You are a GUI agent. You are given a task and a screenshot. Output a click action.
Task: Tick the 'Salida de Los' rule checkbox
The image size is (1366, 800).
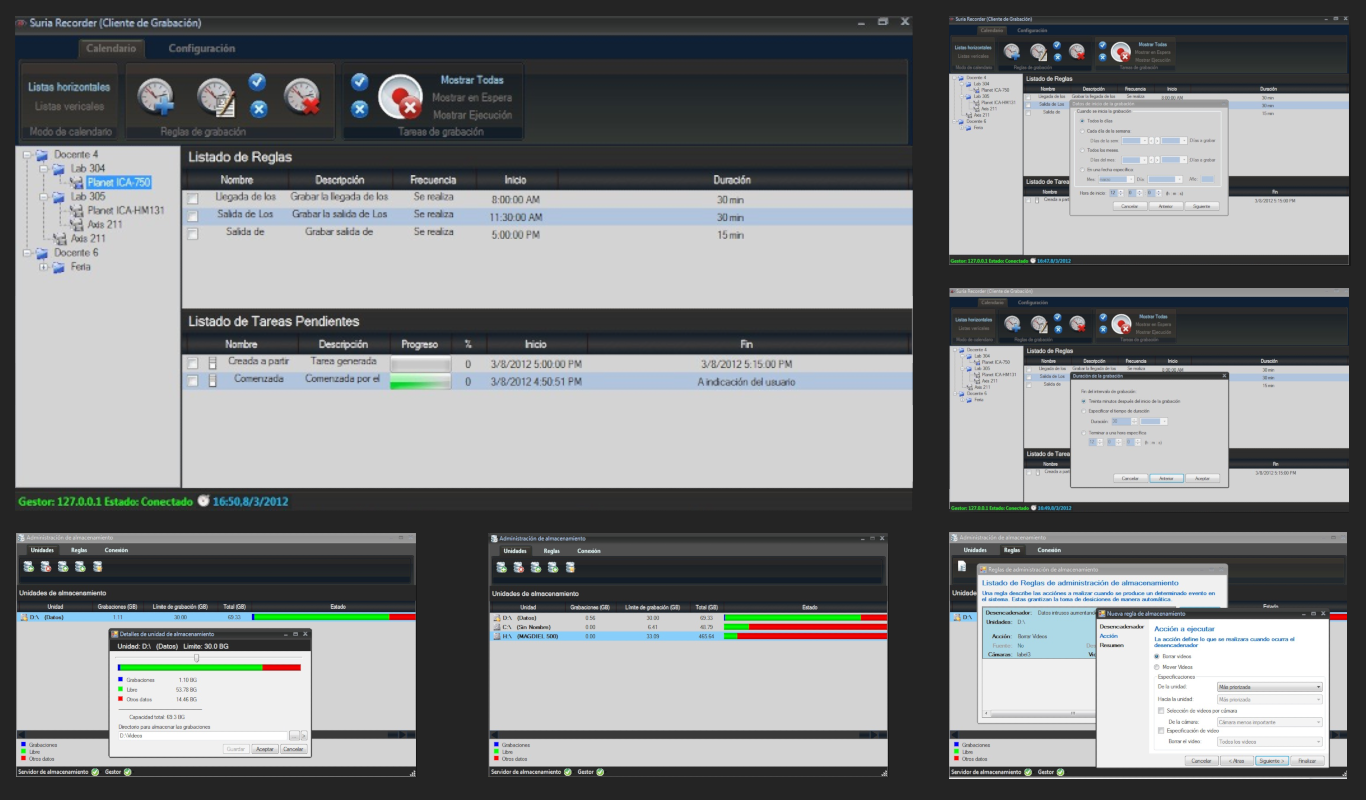[x=193, y=215]
